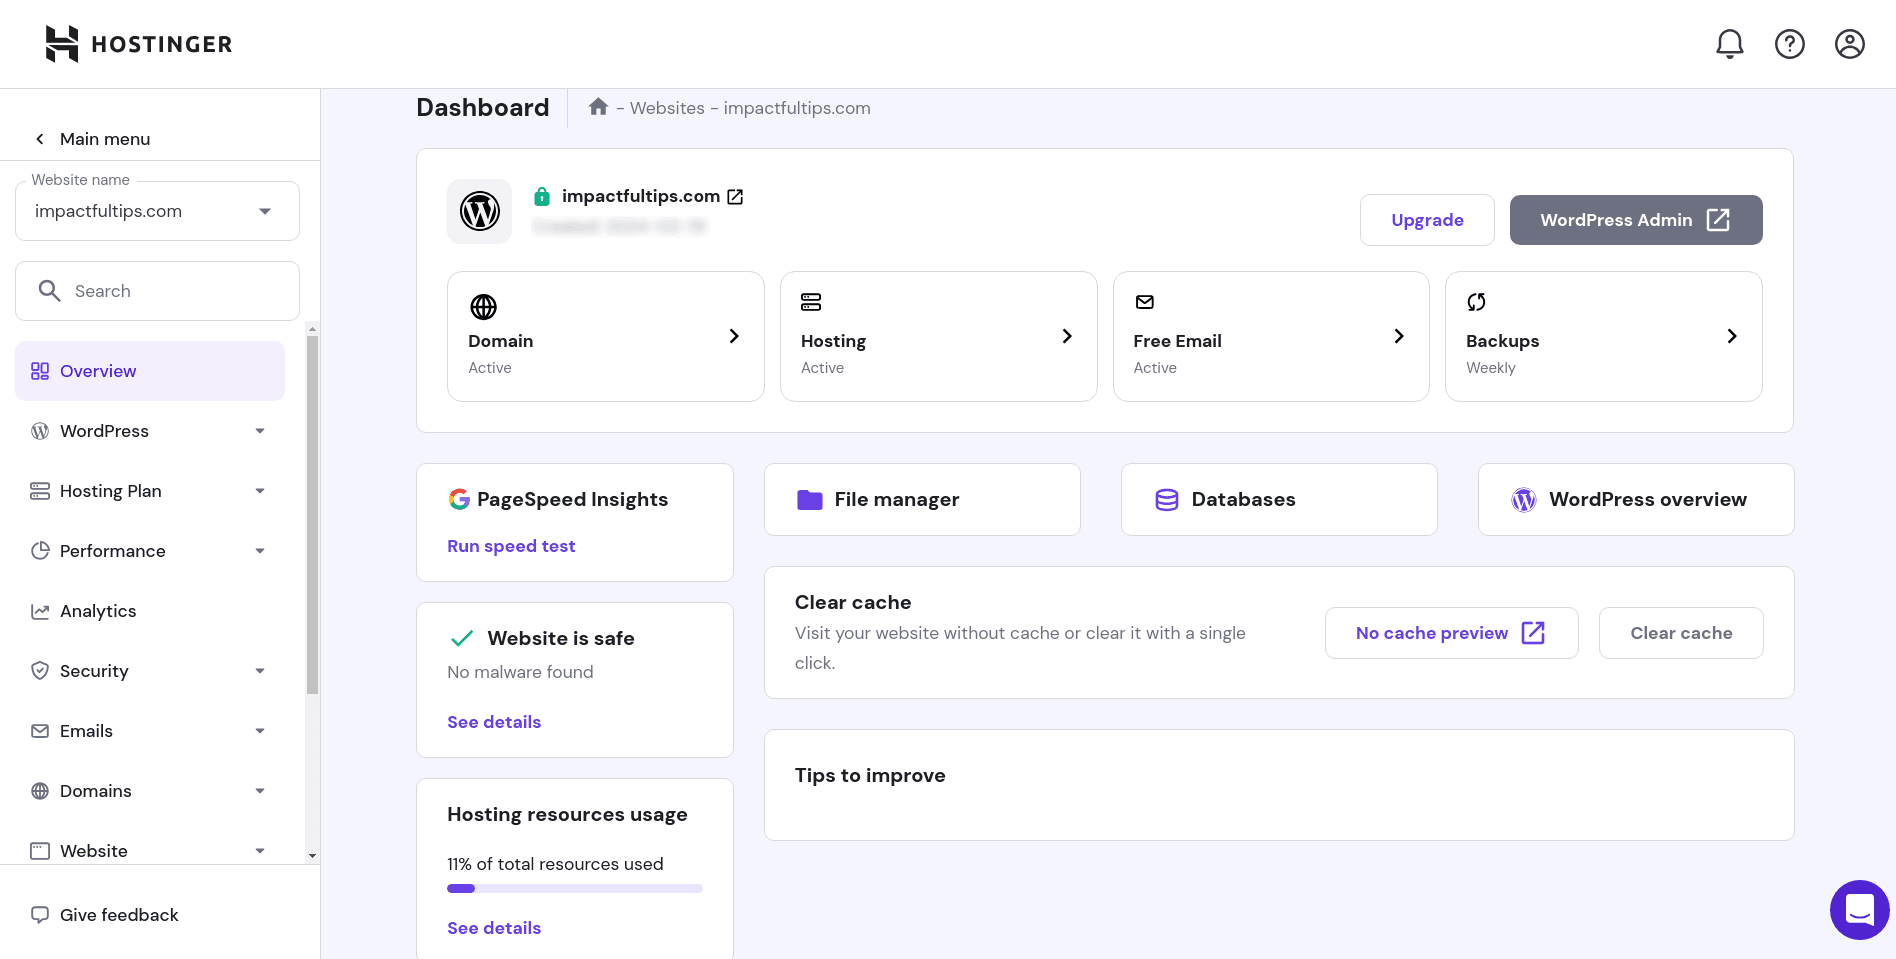Click the sidebar Search field
The height and width of the screenshot is (959, 1896).
click(158, 291)
